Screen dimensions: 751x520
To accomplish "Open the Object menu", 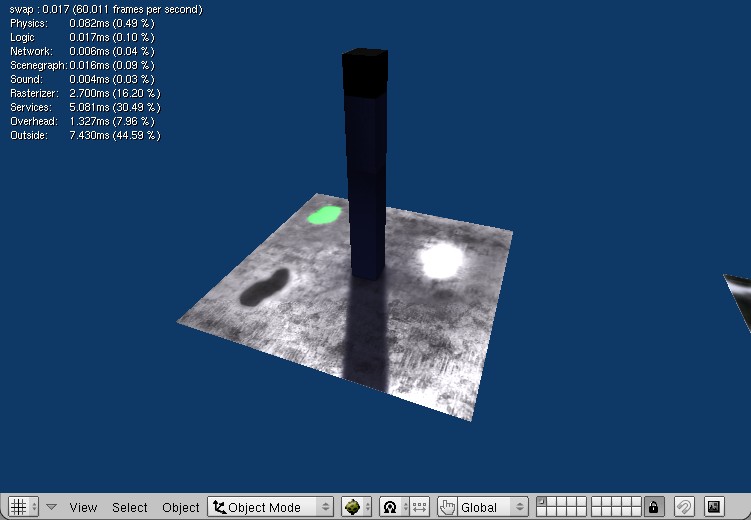I will click(181, 507).
